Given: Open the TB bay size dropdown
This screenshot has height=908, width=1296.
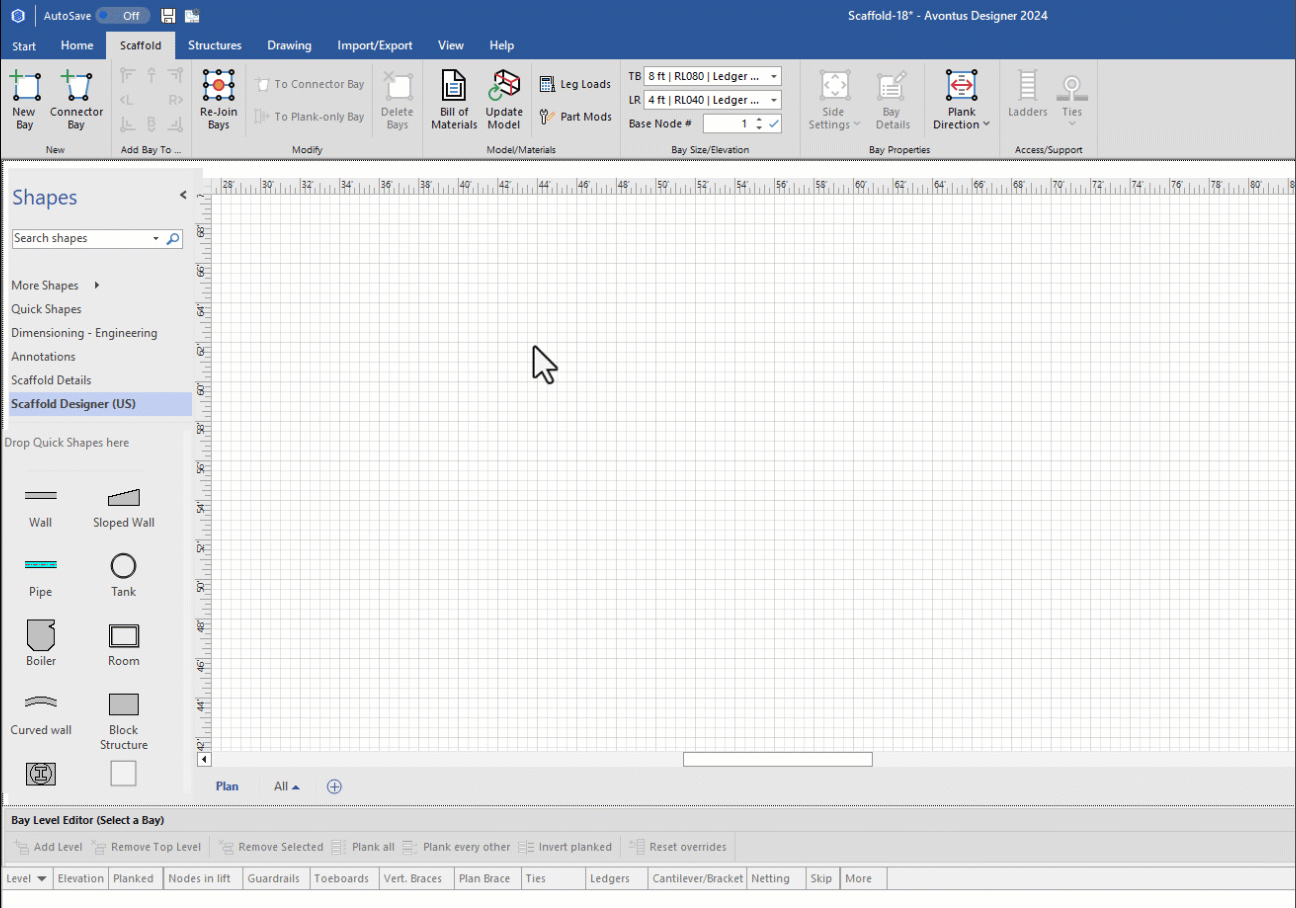Looking at the screenshot, I should point(774,76).
